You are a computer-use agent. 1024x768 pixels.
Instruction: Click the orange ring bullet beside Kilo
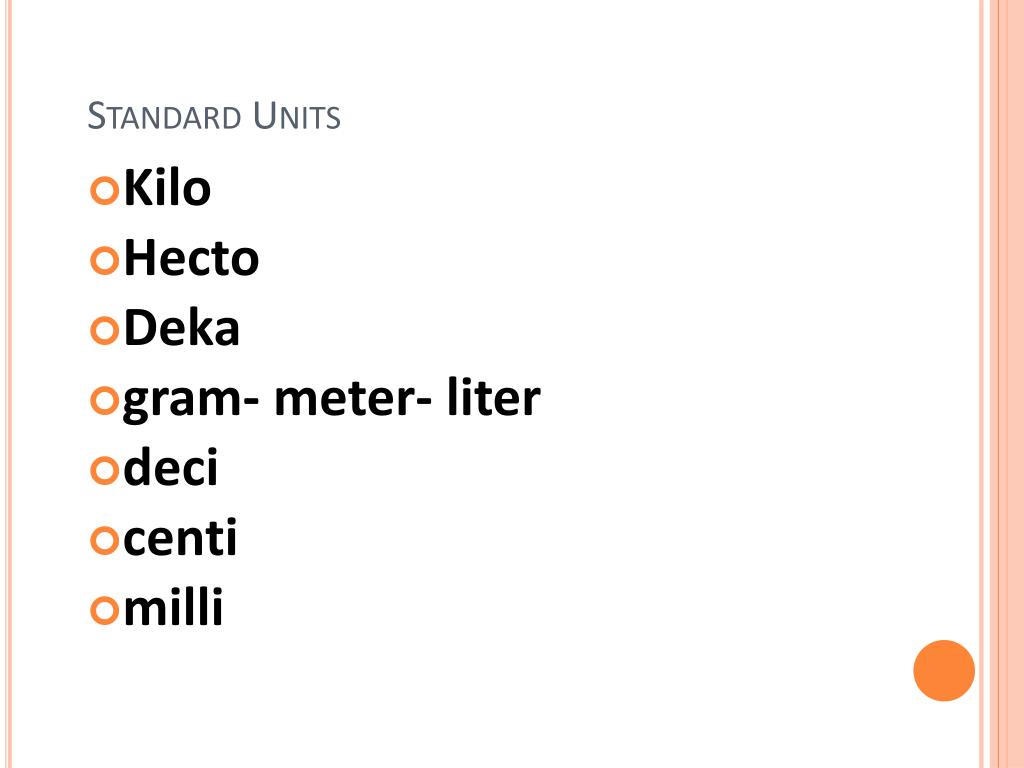(x=104, y=190)
